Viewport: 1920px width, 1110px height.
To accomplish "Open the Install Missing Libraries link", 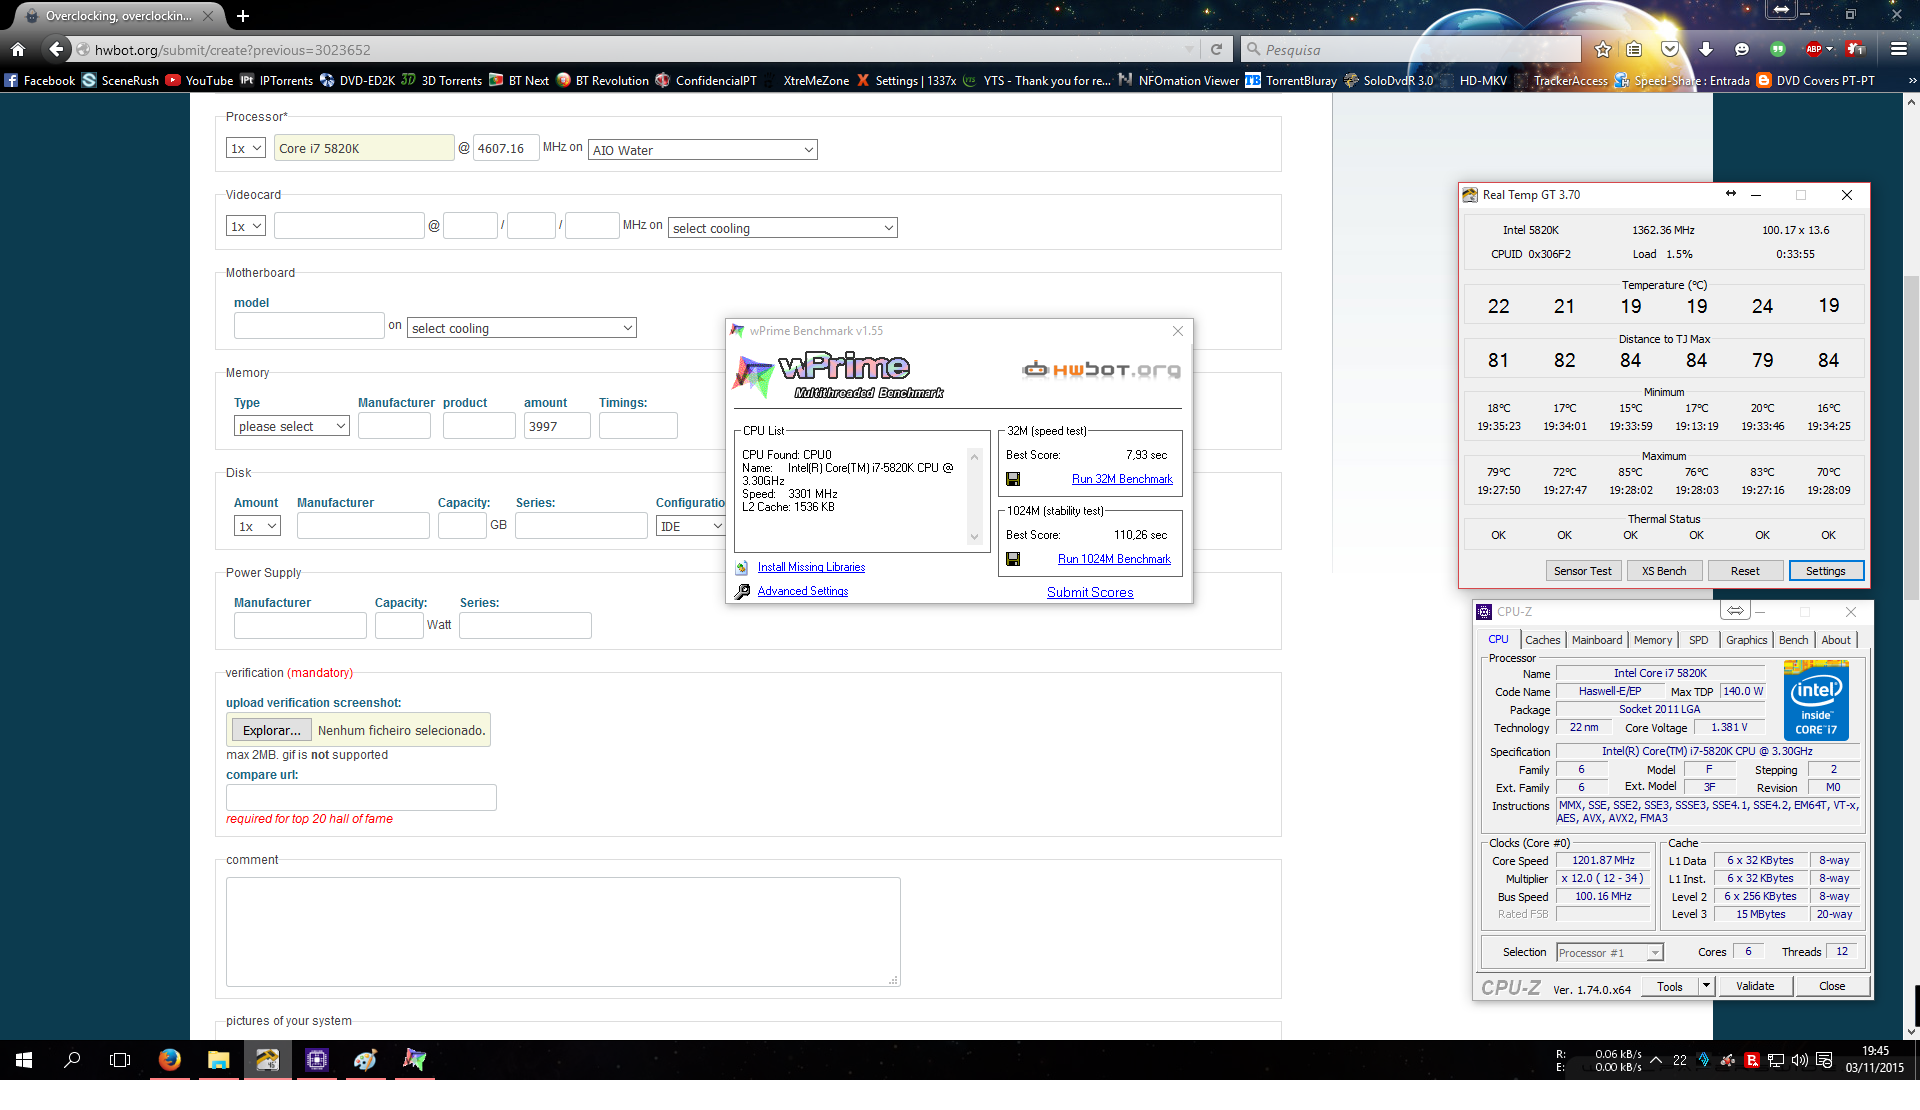I will 811,567.
